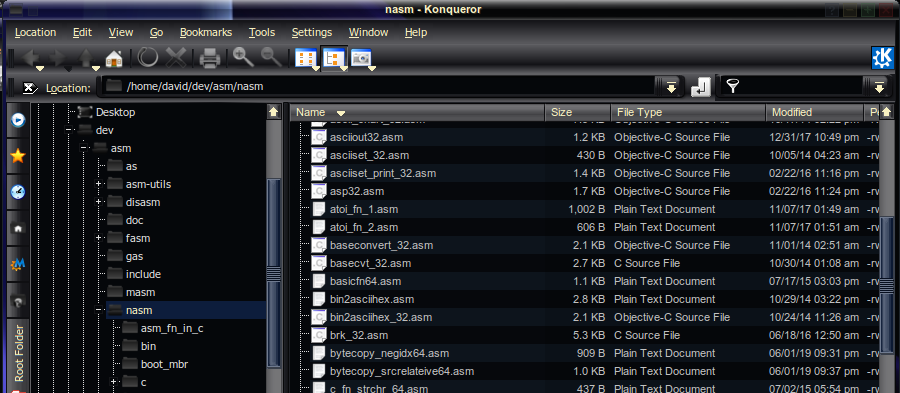Viewport: 900px width, 393px height.
Task: Click the KDE logo throbber icon
Action: click(882, 58)
